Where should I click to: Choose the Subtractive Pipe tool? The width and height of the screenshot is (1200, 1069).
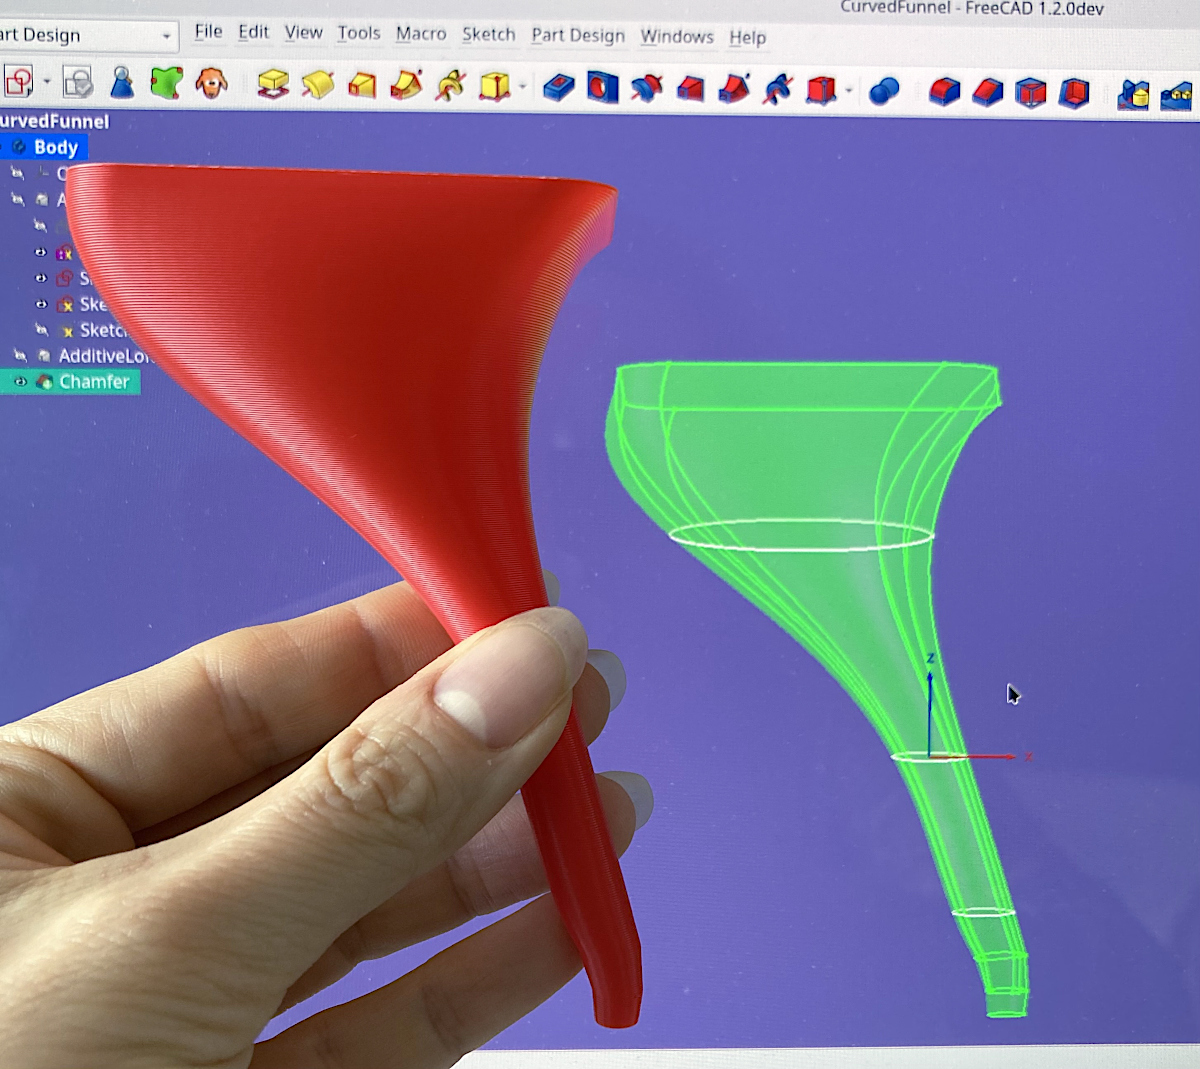(734, 89)
